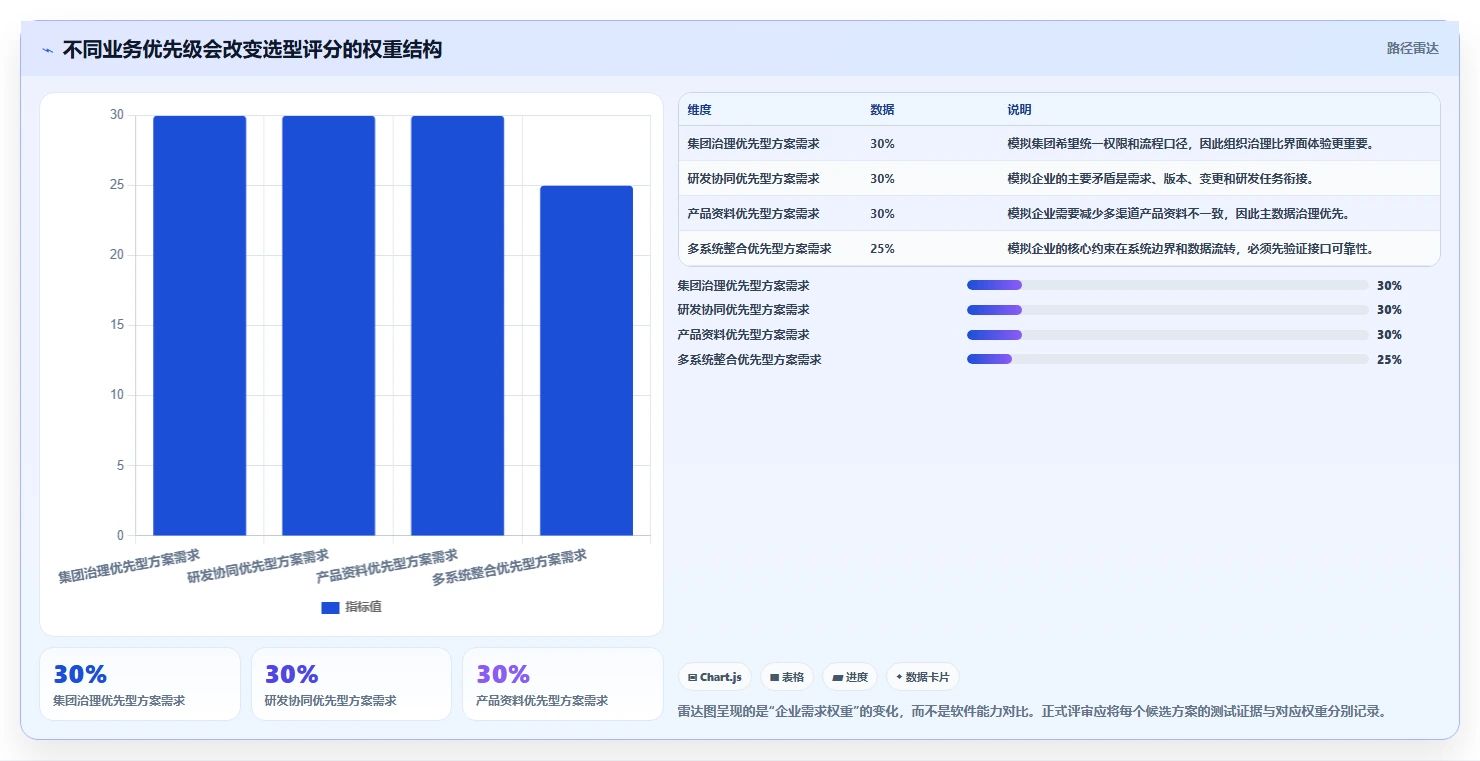Click the 数据 column header
1480x761 pixels.
pyautogui.click(x=882, y=110)
